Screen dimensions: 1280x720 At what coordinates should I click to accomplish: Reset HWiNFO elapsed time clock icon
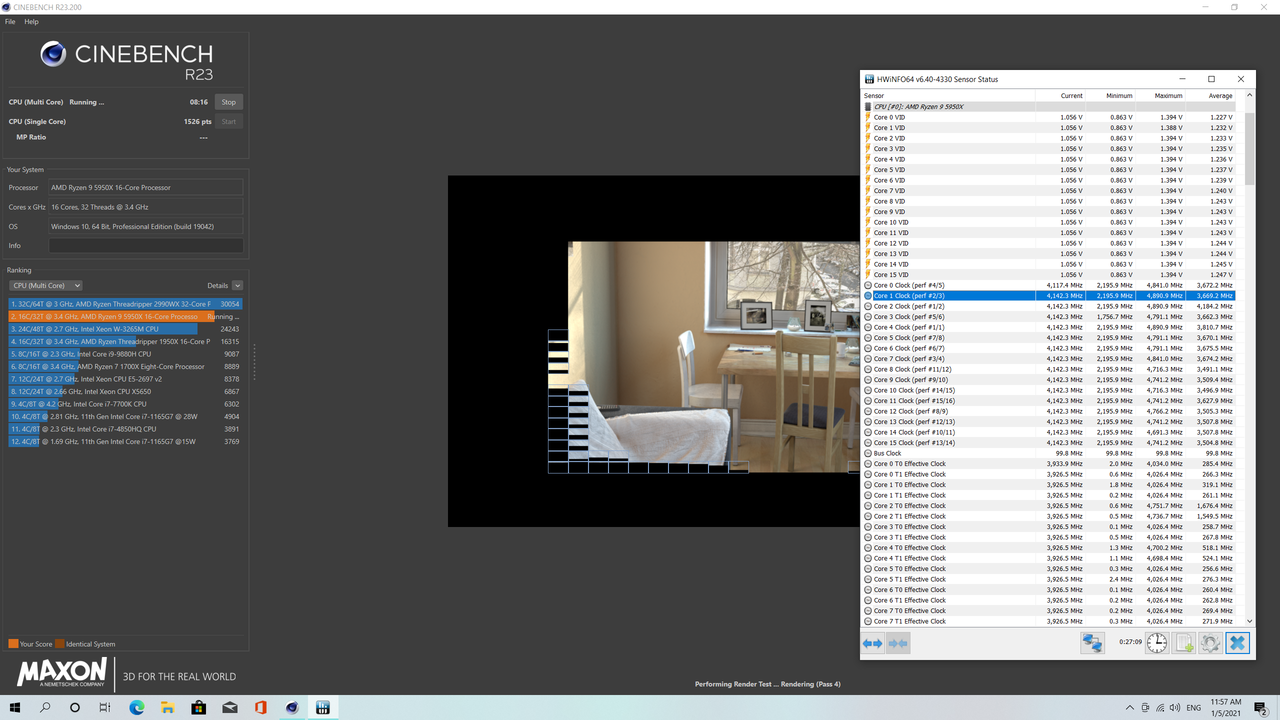click(1156, 643)
